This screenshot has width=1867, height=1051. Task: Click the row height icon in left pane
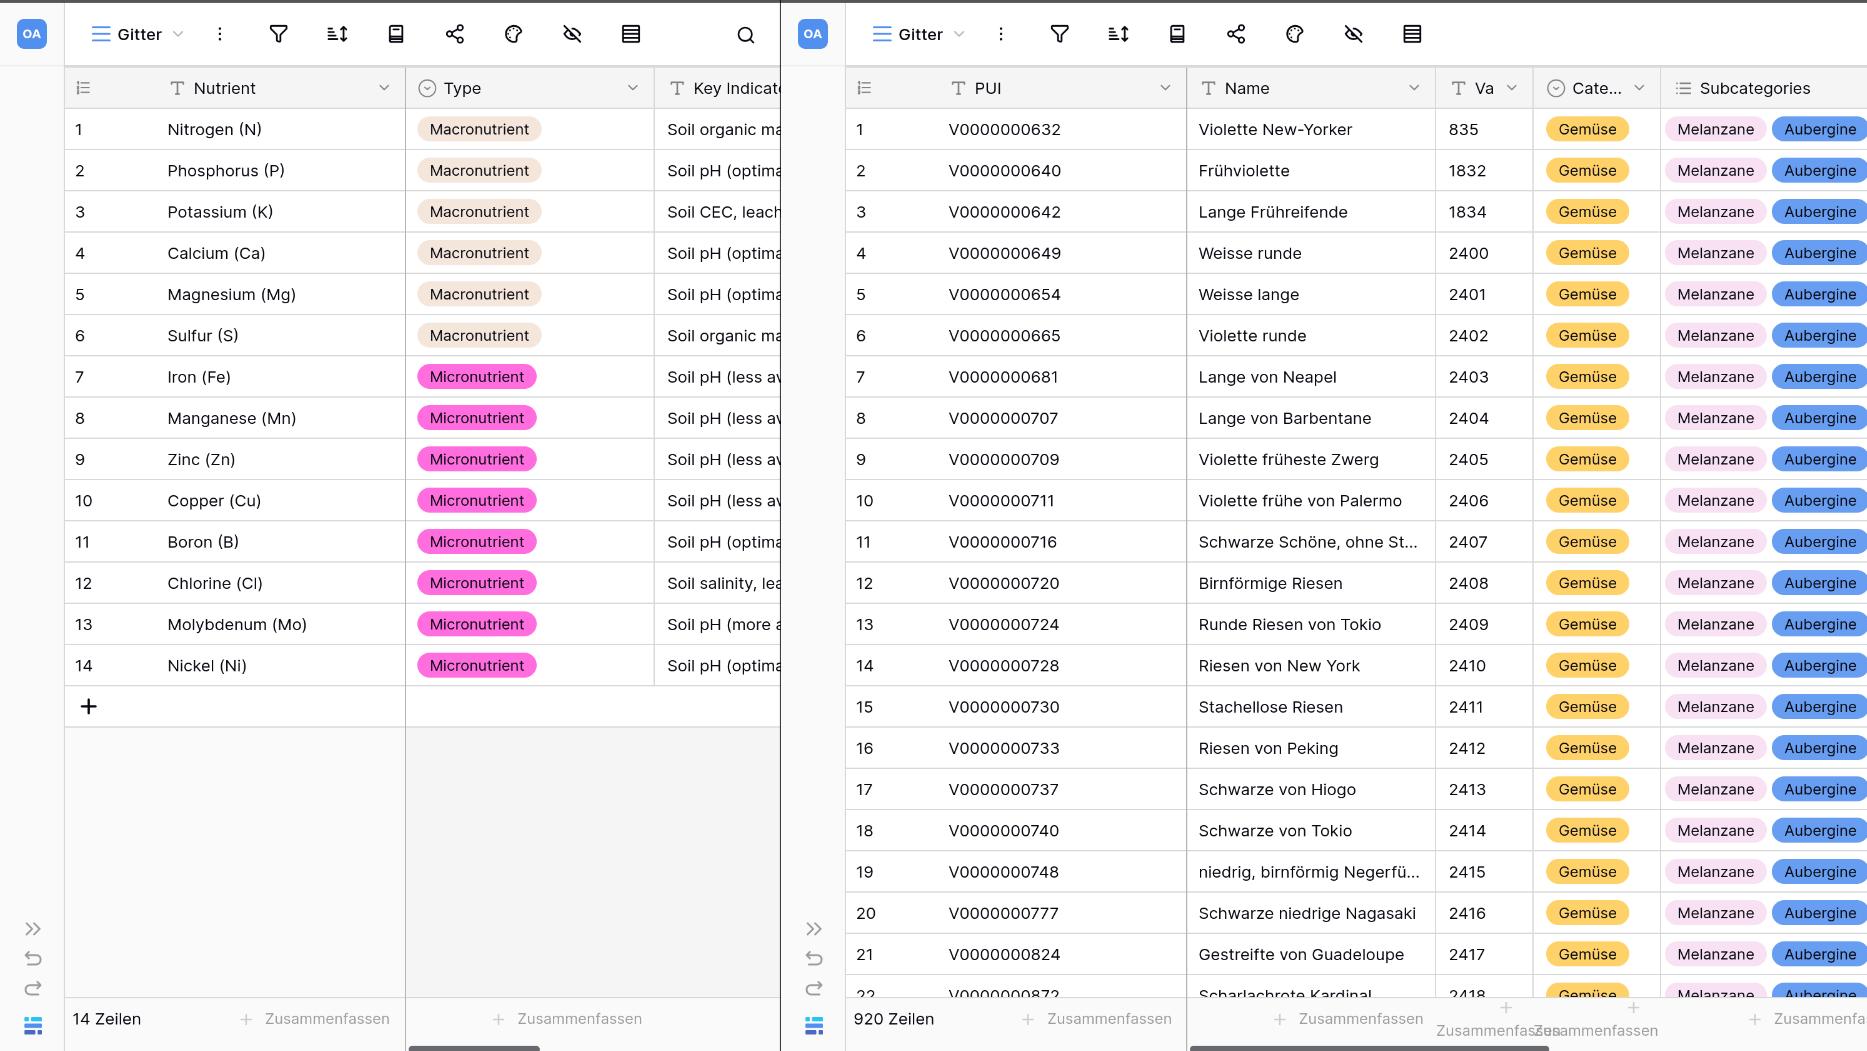631,34
